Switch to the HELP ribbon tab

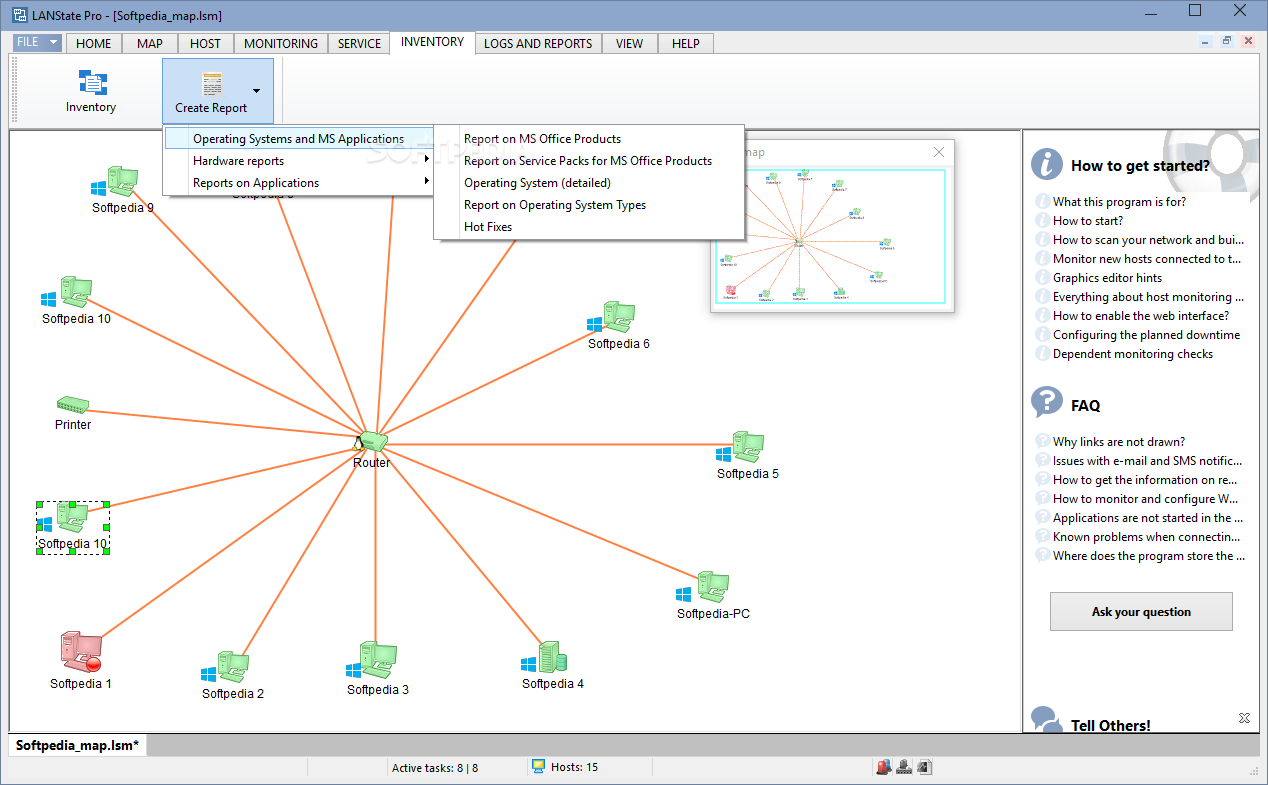(x=686, y=43)
